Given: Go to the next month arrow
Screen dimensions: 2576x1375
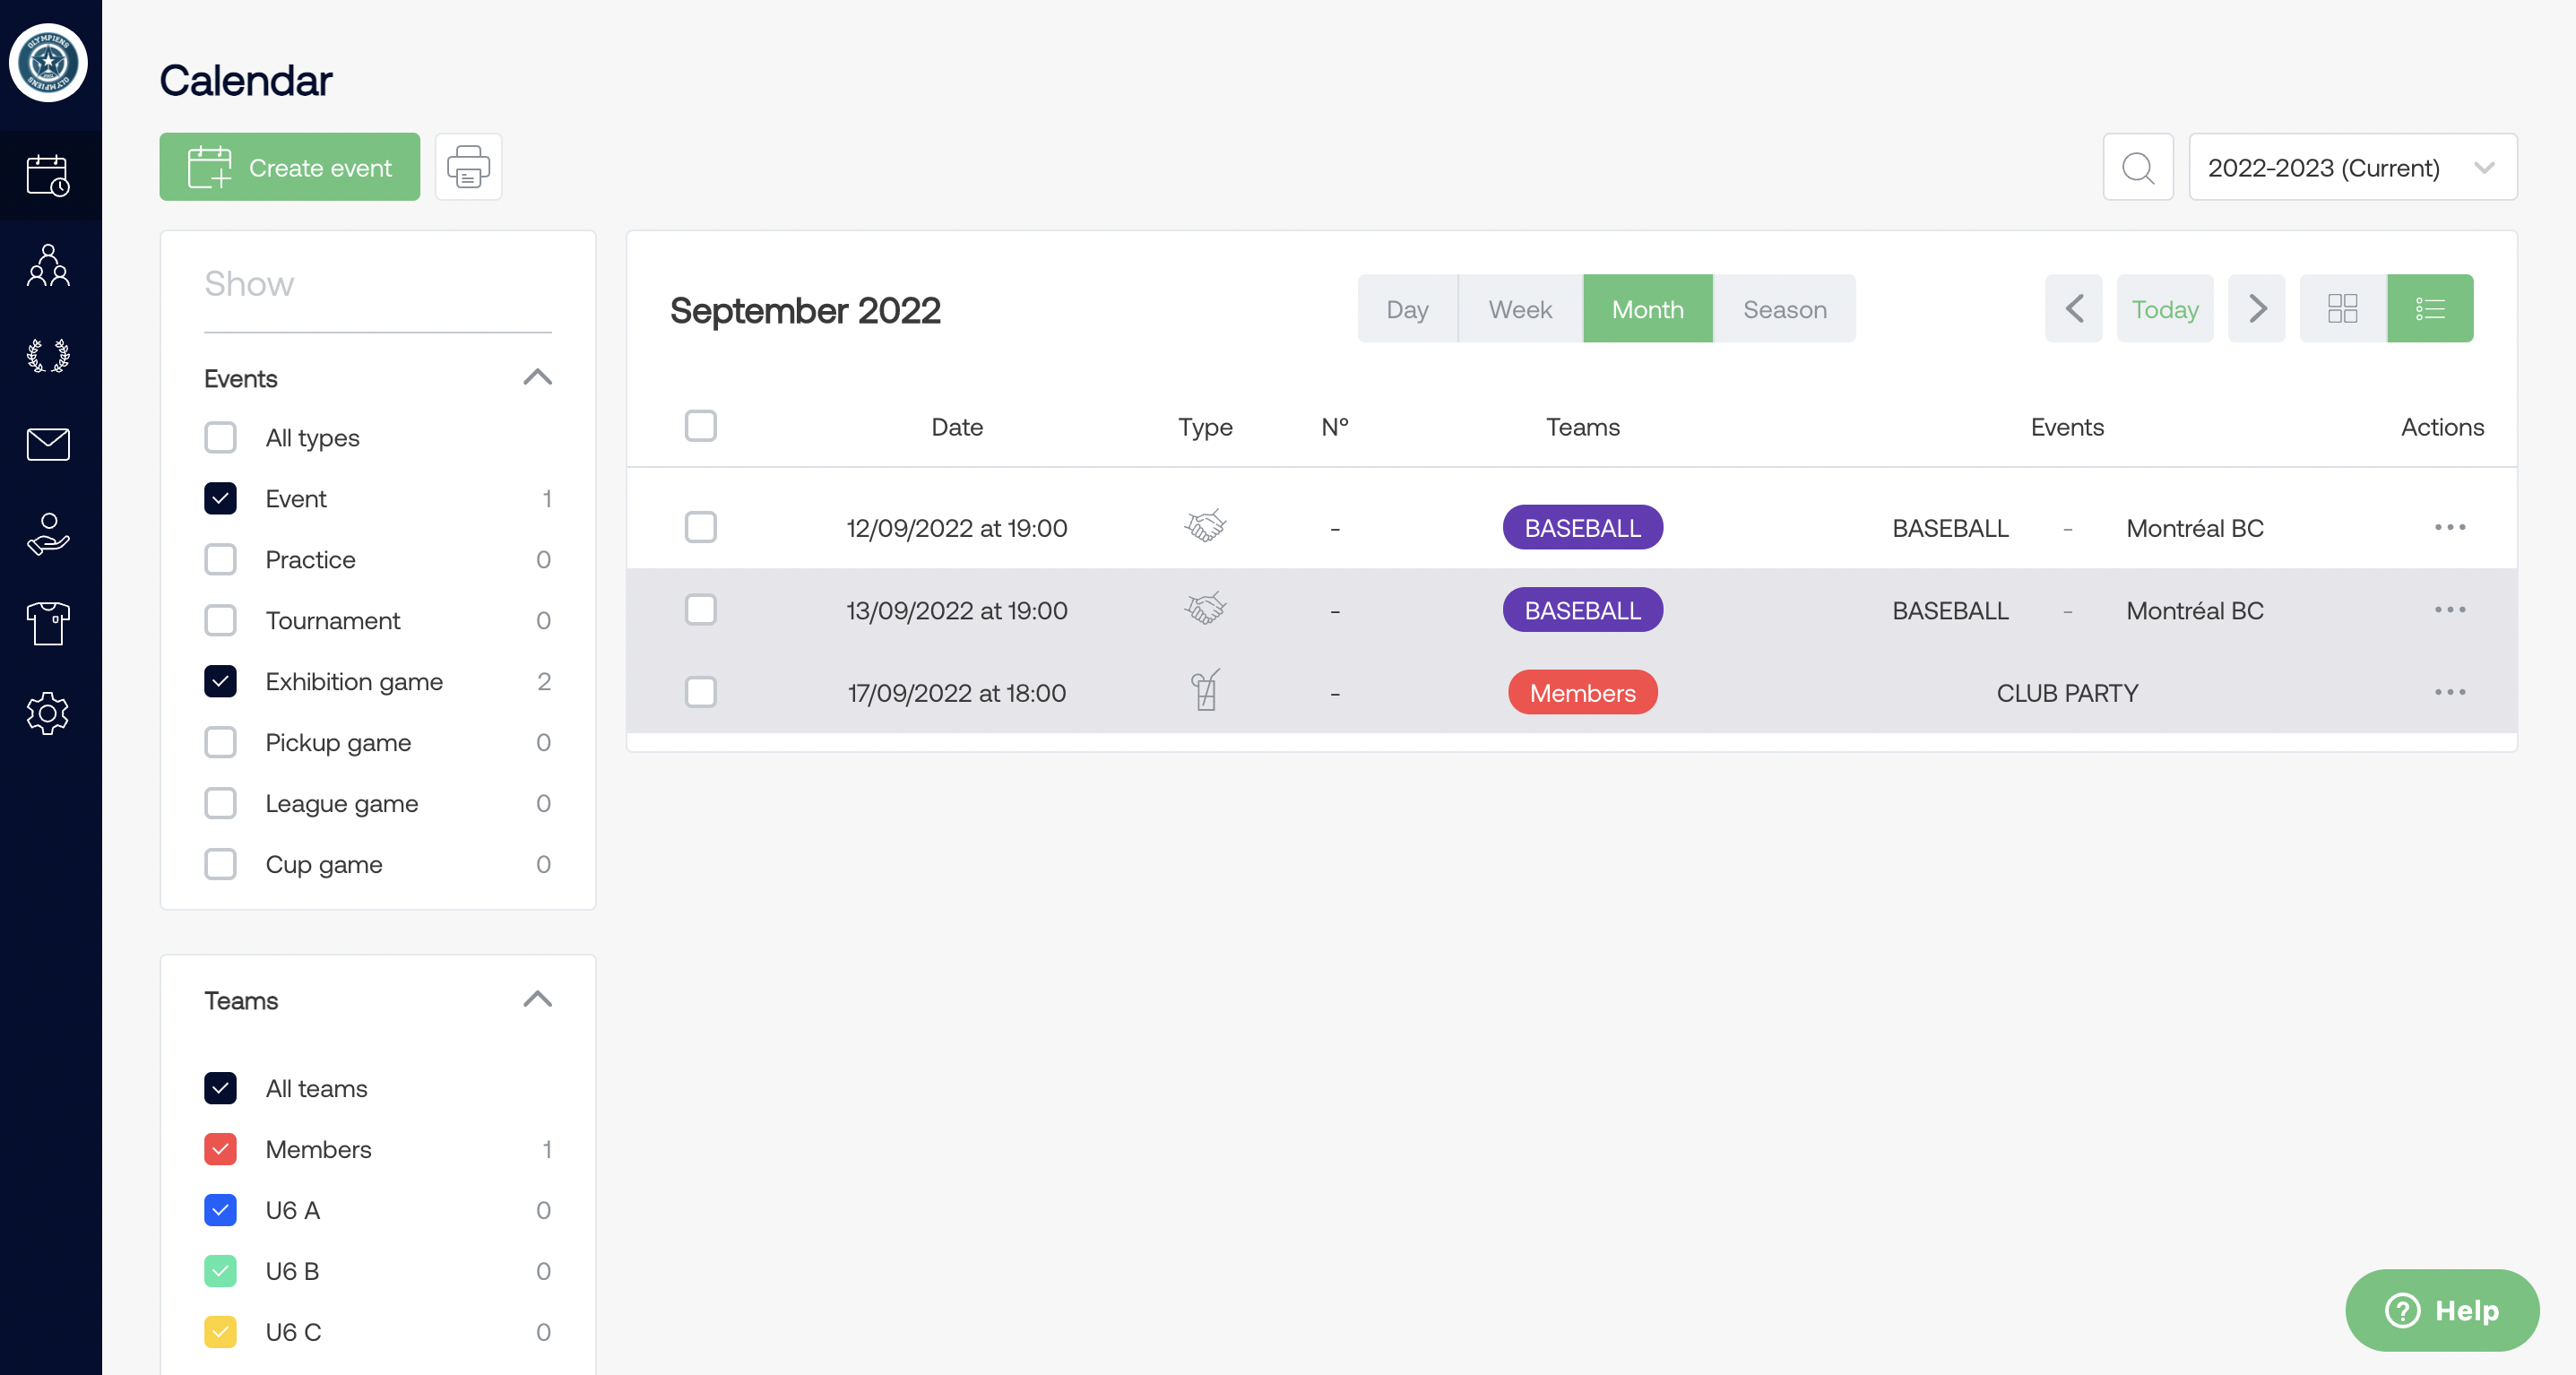Looking at the screenshot, I should click(x=2256, y=309).
